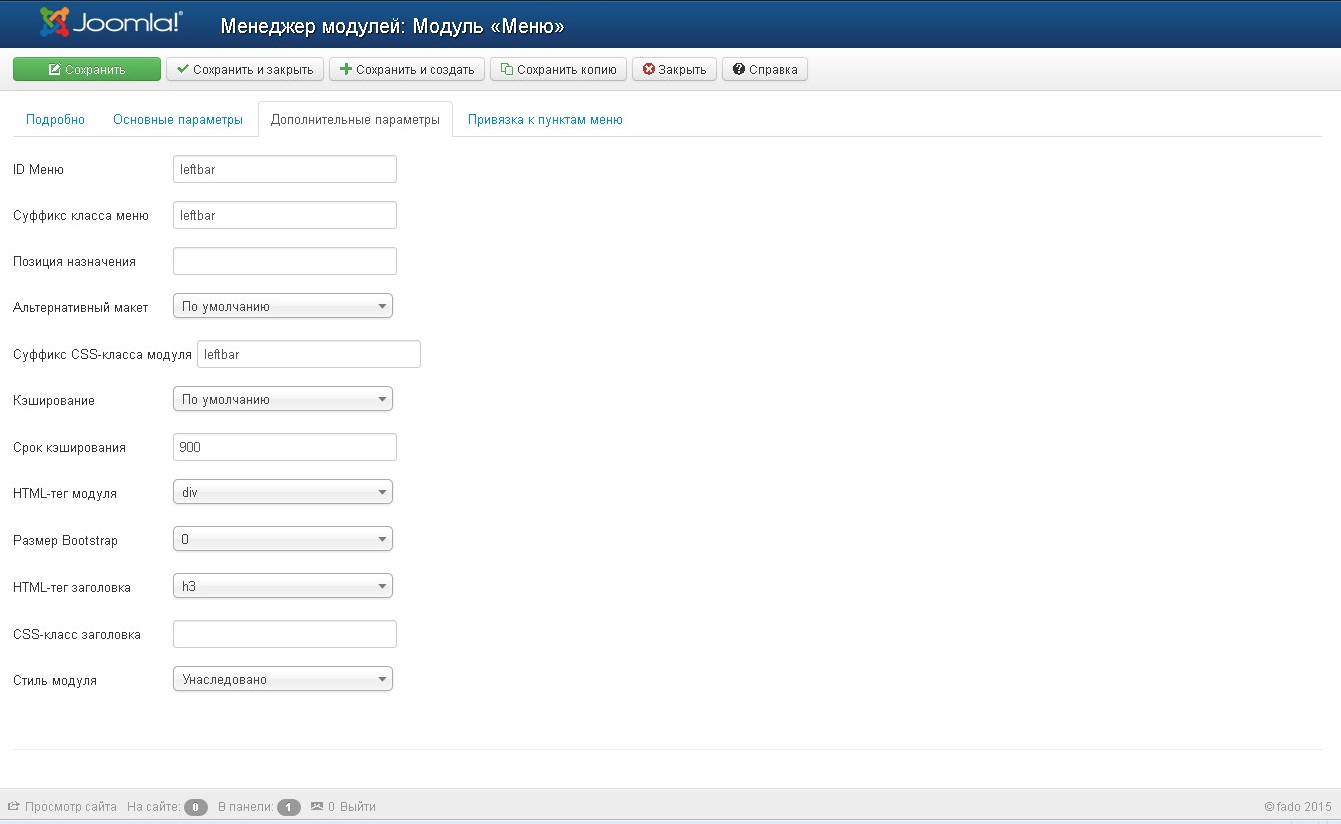Viewport: 1341px width, 824px height.
Task: Go to Привязка к пунктам меню tab
Action: pyautogui.click(x=545, y=119)
